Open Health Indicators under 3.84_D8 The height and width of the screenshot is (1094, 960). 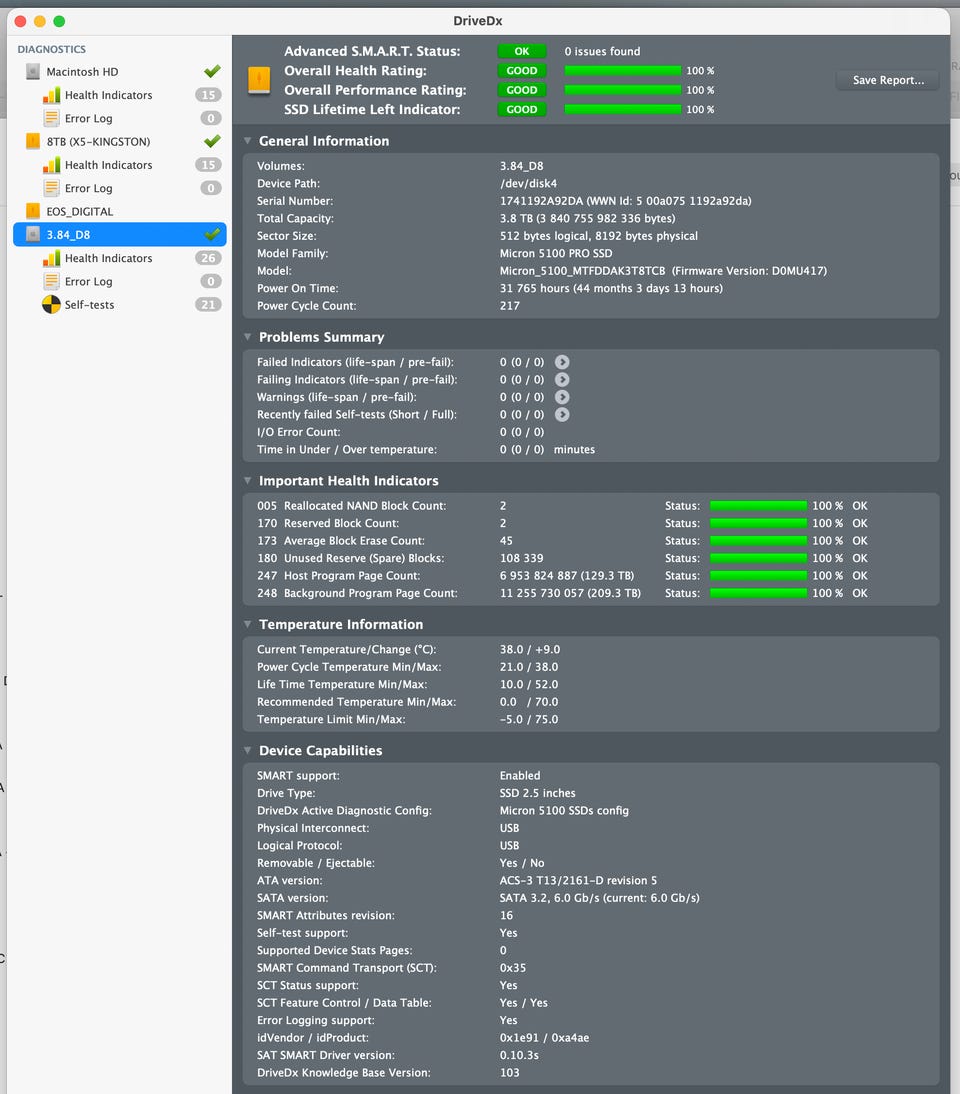point(120,258)
